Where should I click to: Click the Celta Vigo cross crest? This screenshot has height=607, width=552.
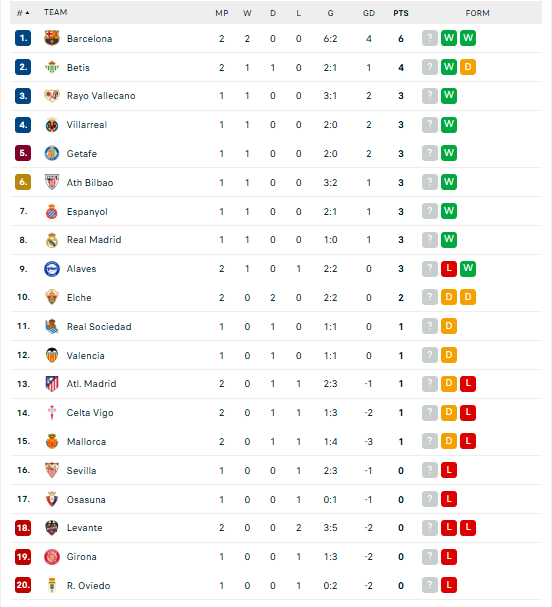coord(52,413)
